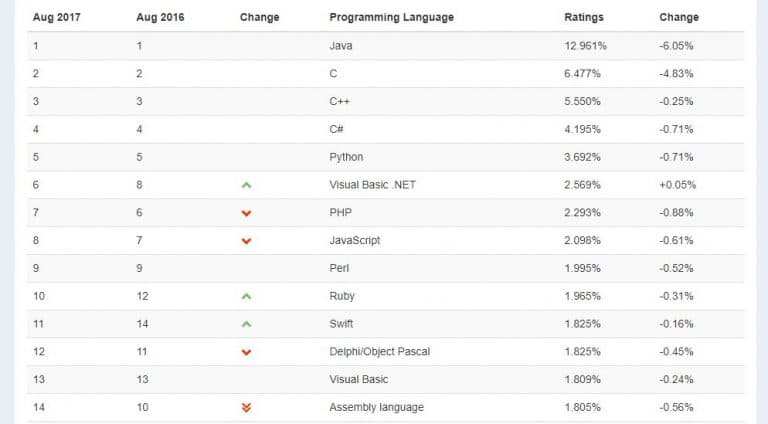The image size is (768, 424).
Task: Select the Programming Language column header
Action: point(391,18)
